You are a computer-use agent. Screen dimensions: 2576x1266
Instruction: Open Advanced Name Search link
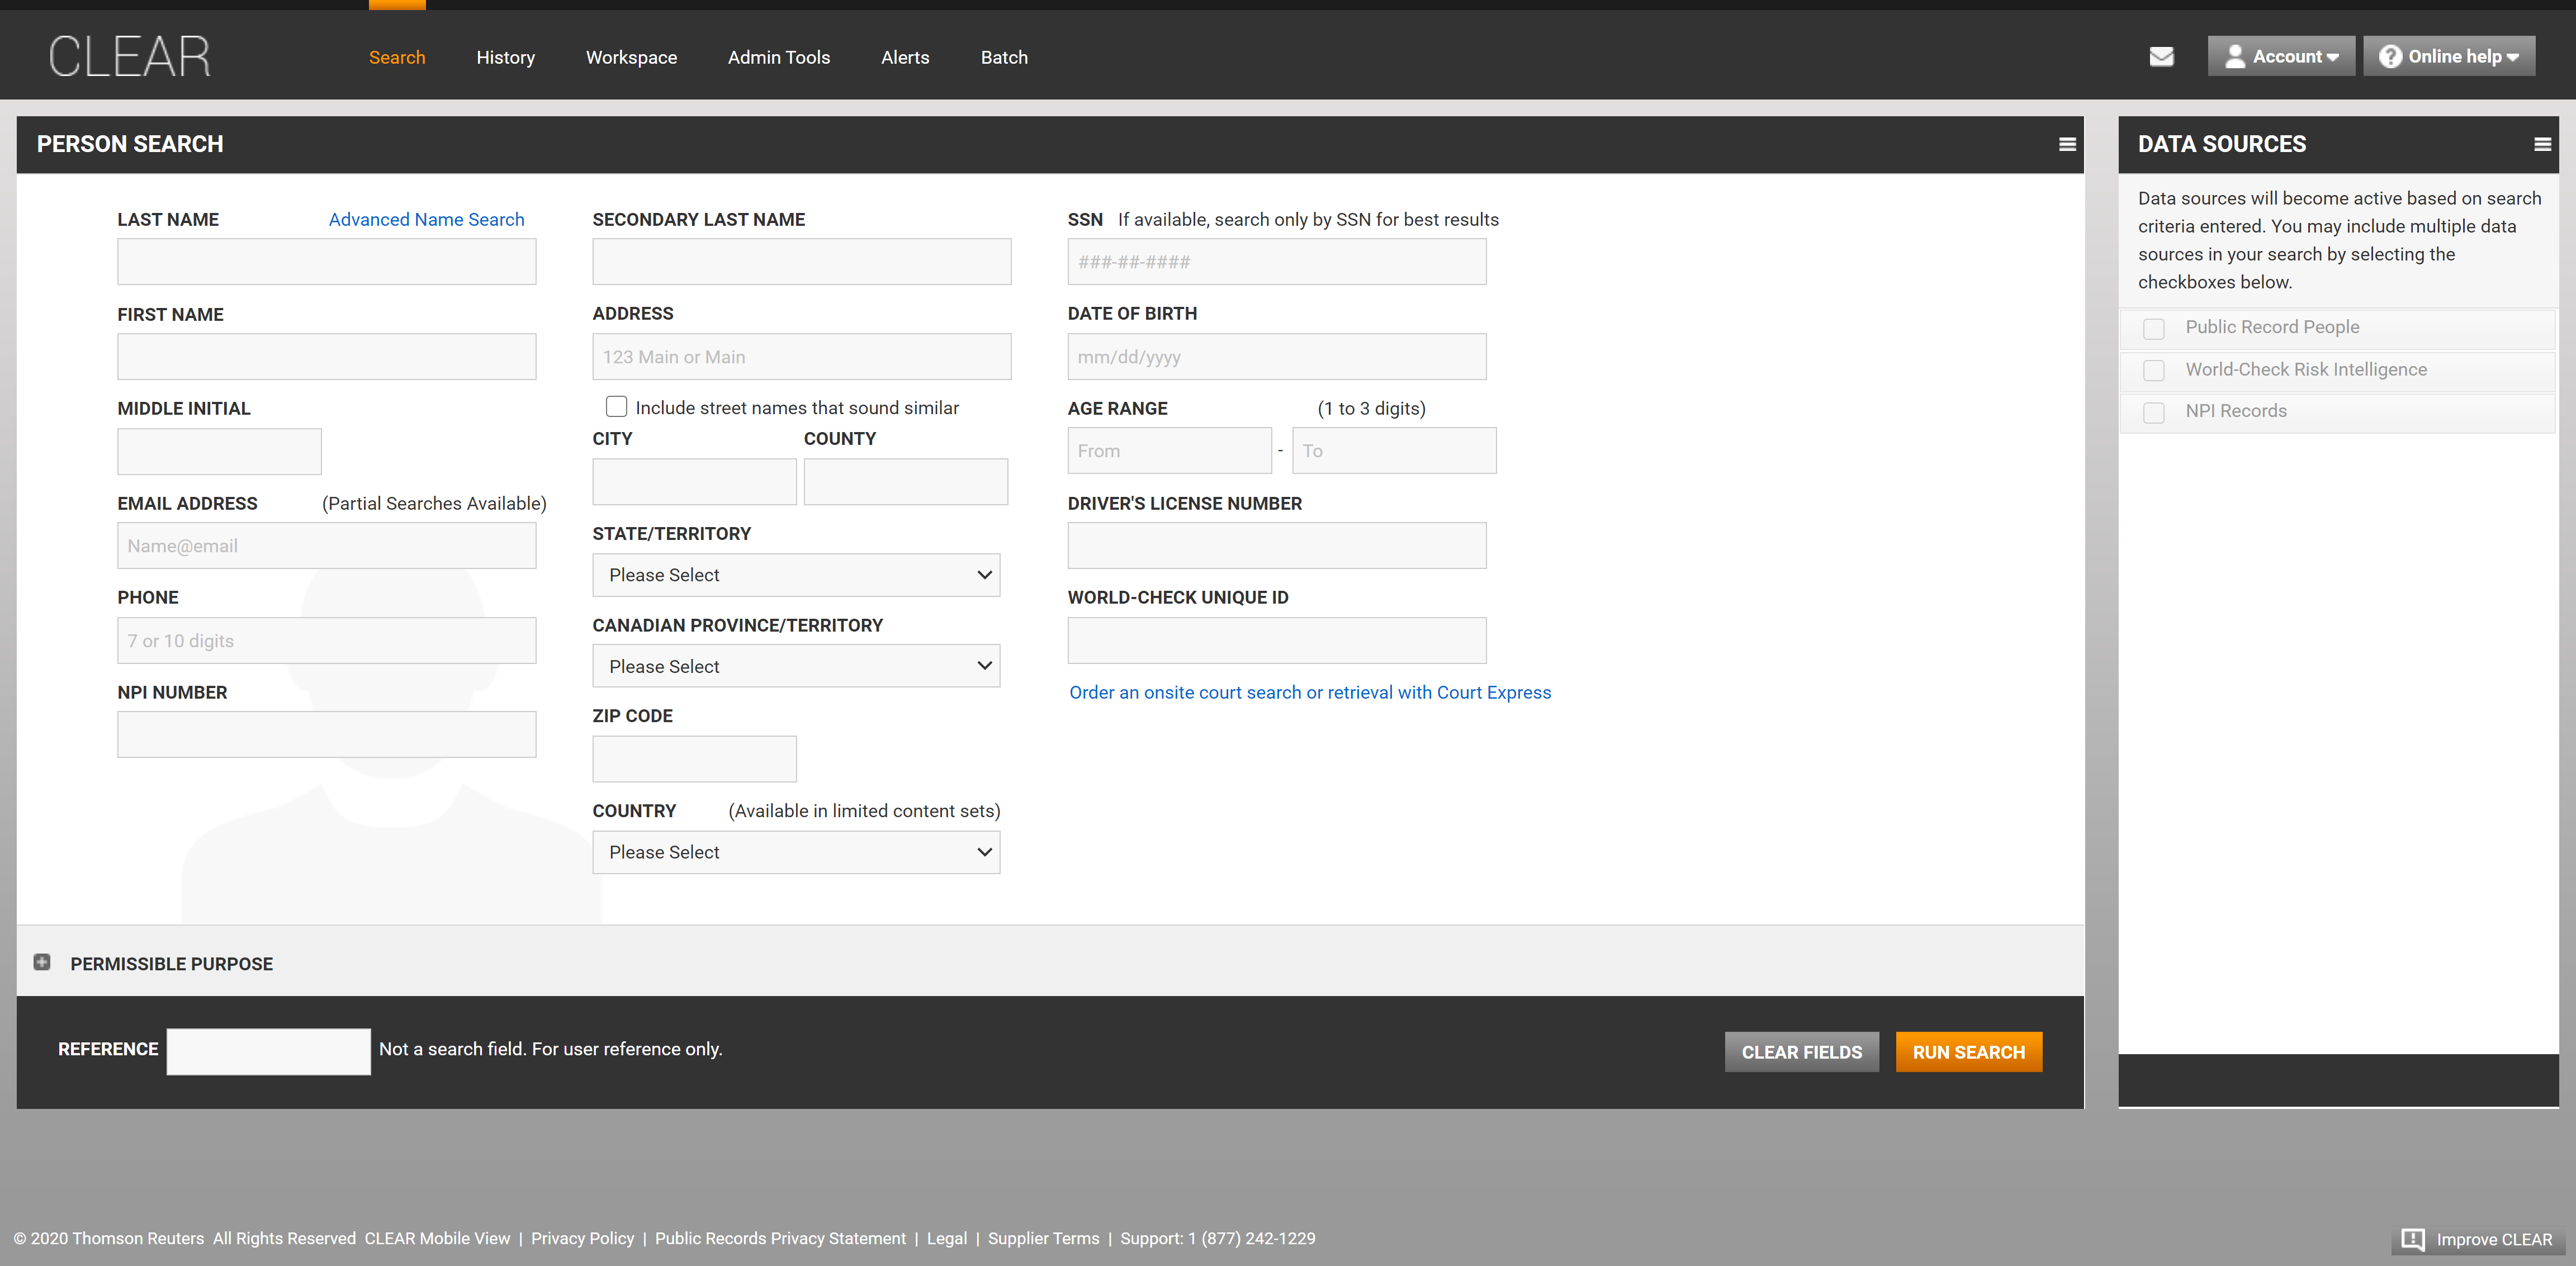[426, 219]
